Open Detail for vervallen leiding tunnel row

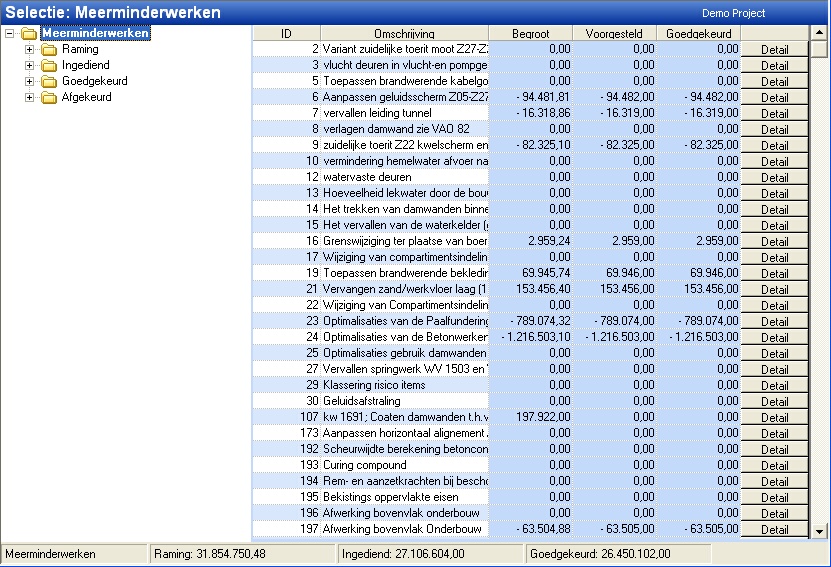coord(774,113)
